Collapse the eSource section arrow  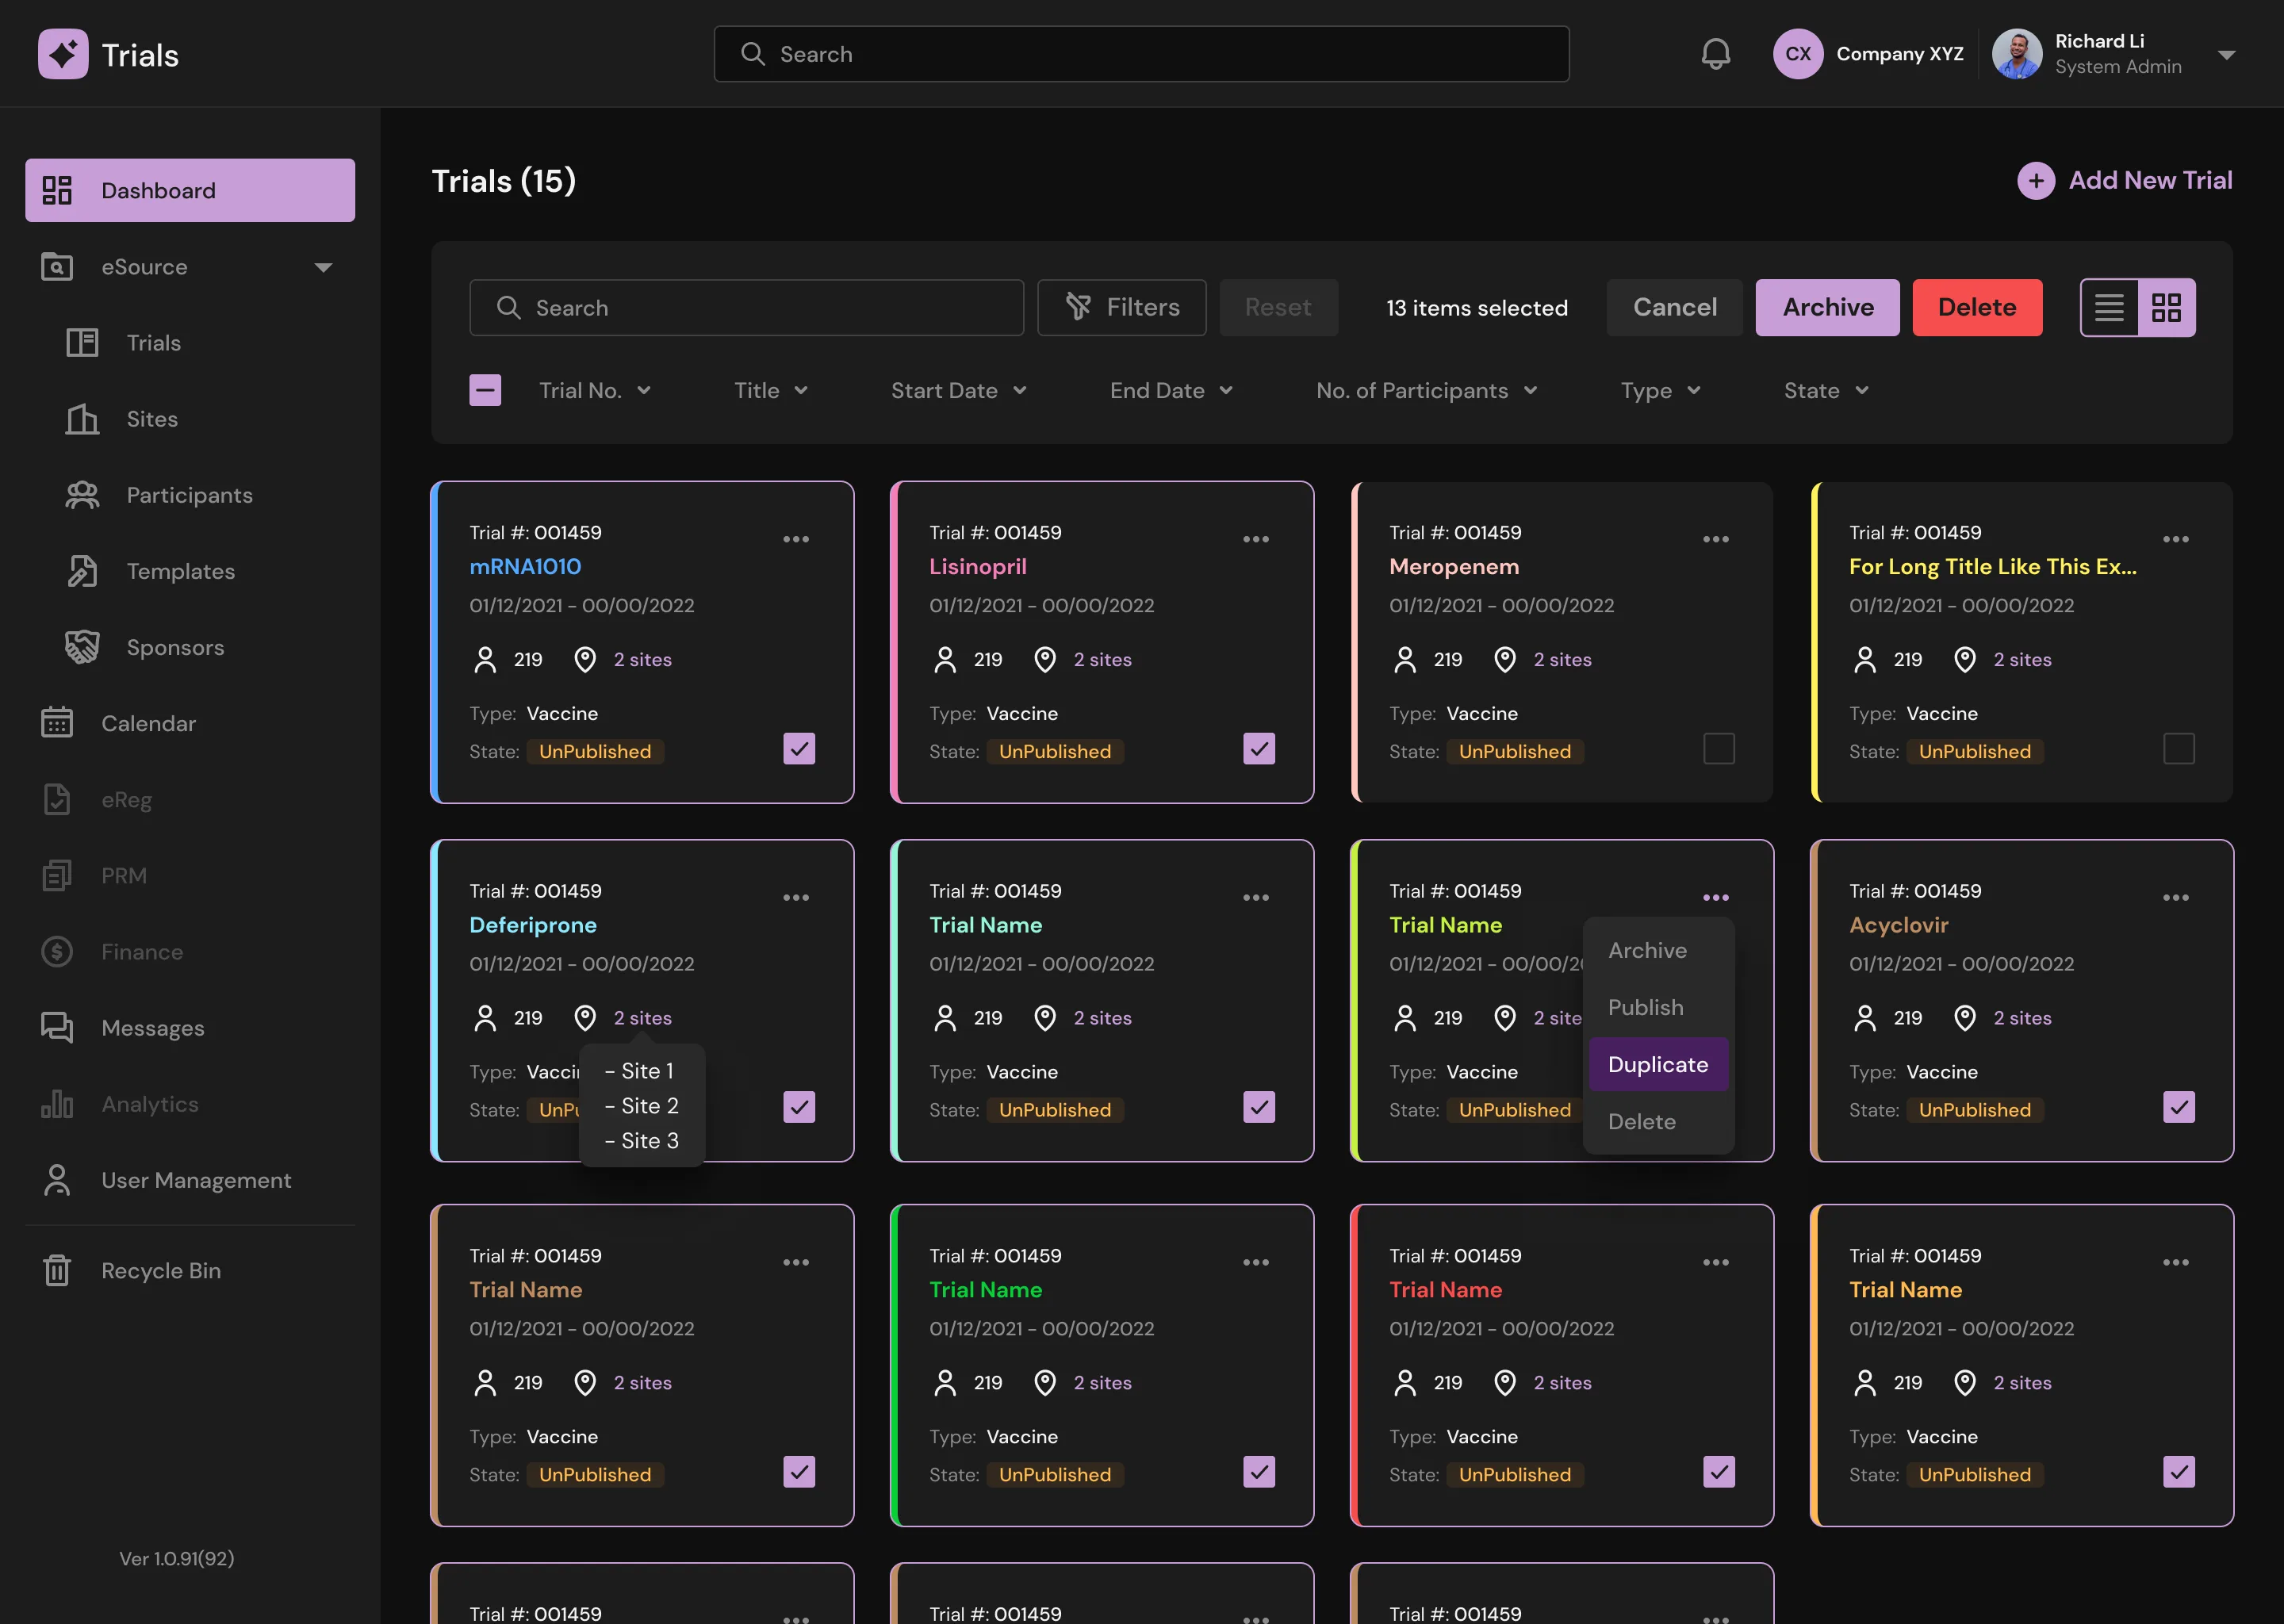323,267
